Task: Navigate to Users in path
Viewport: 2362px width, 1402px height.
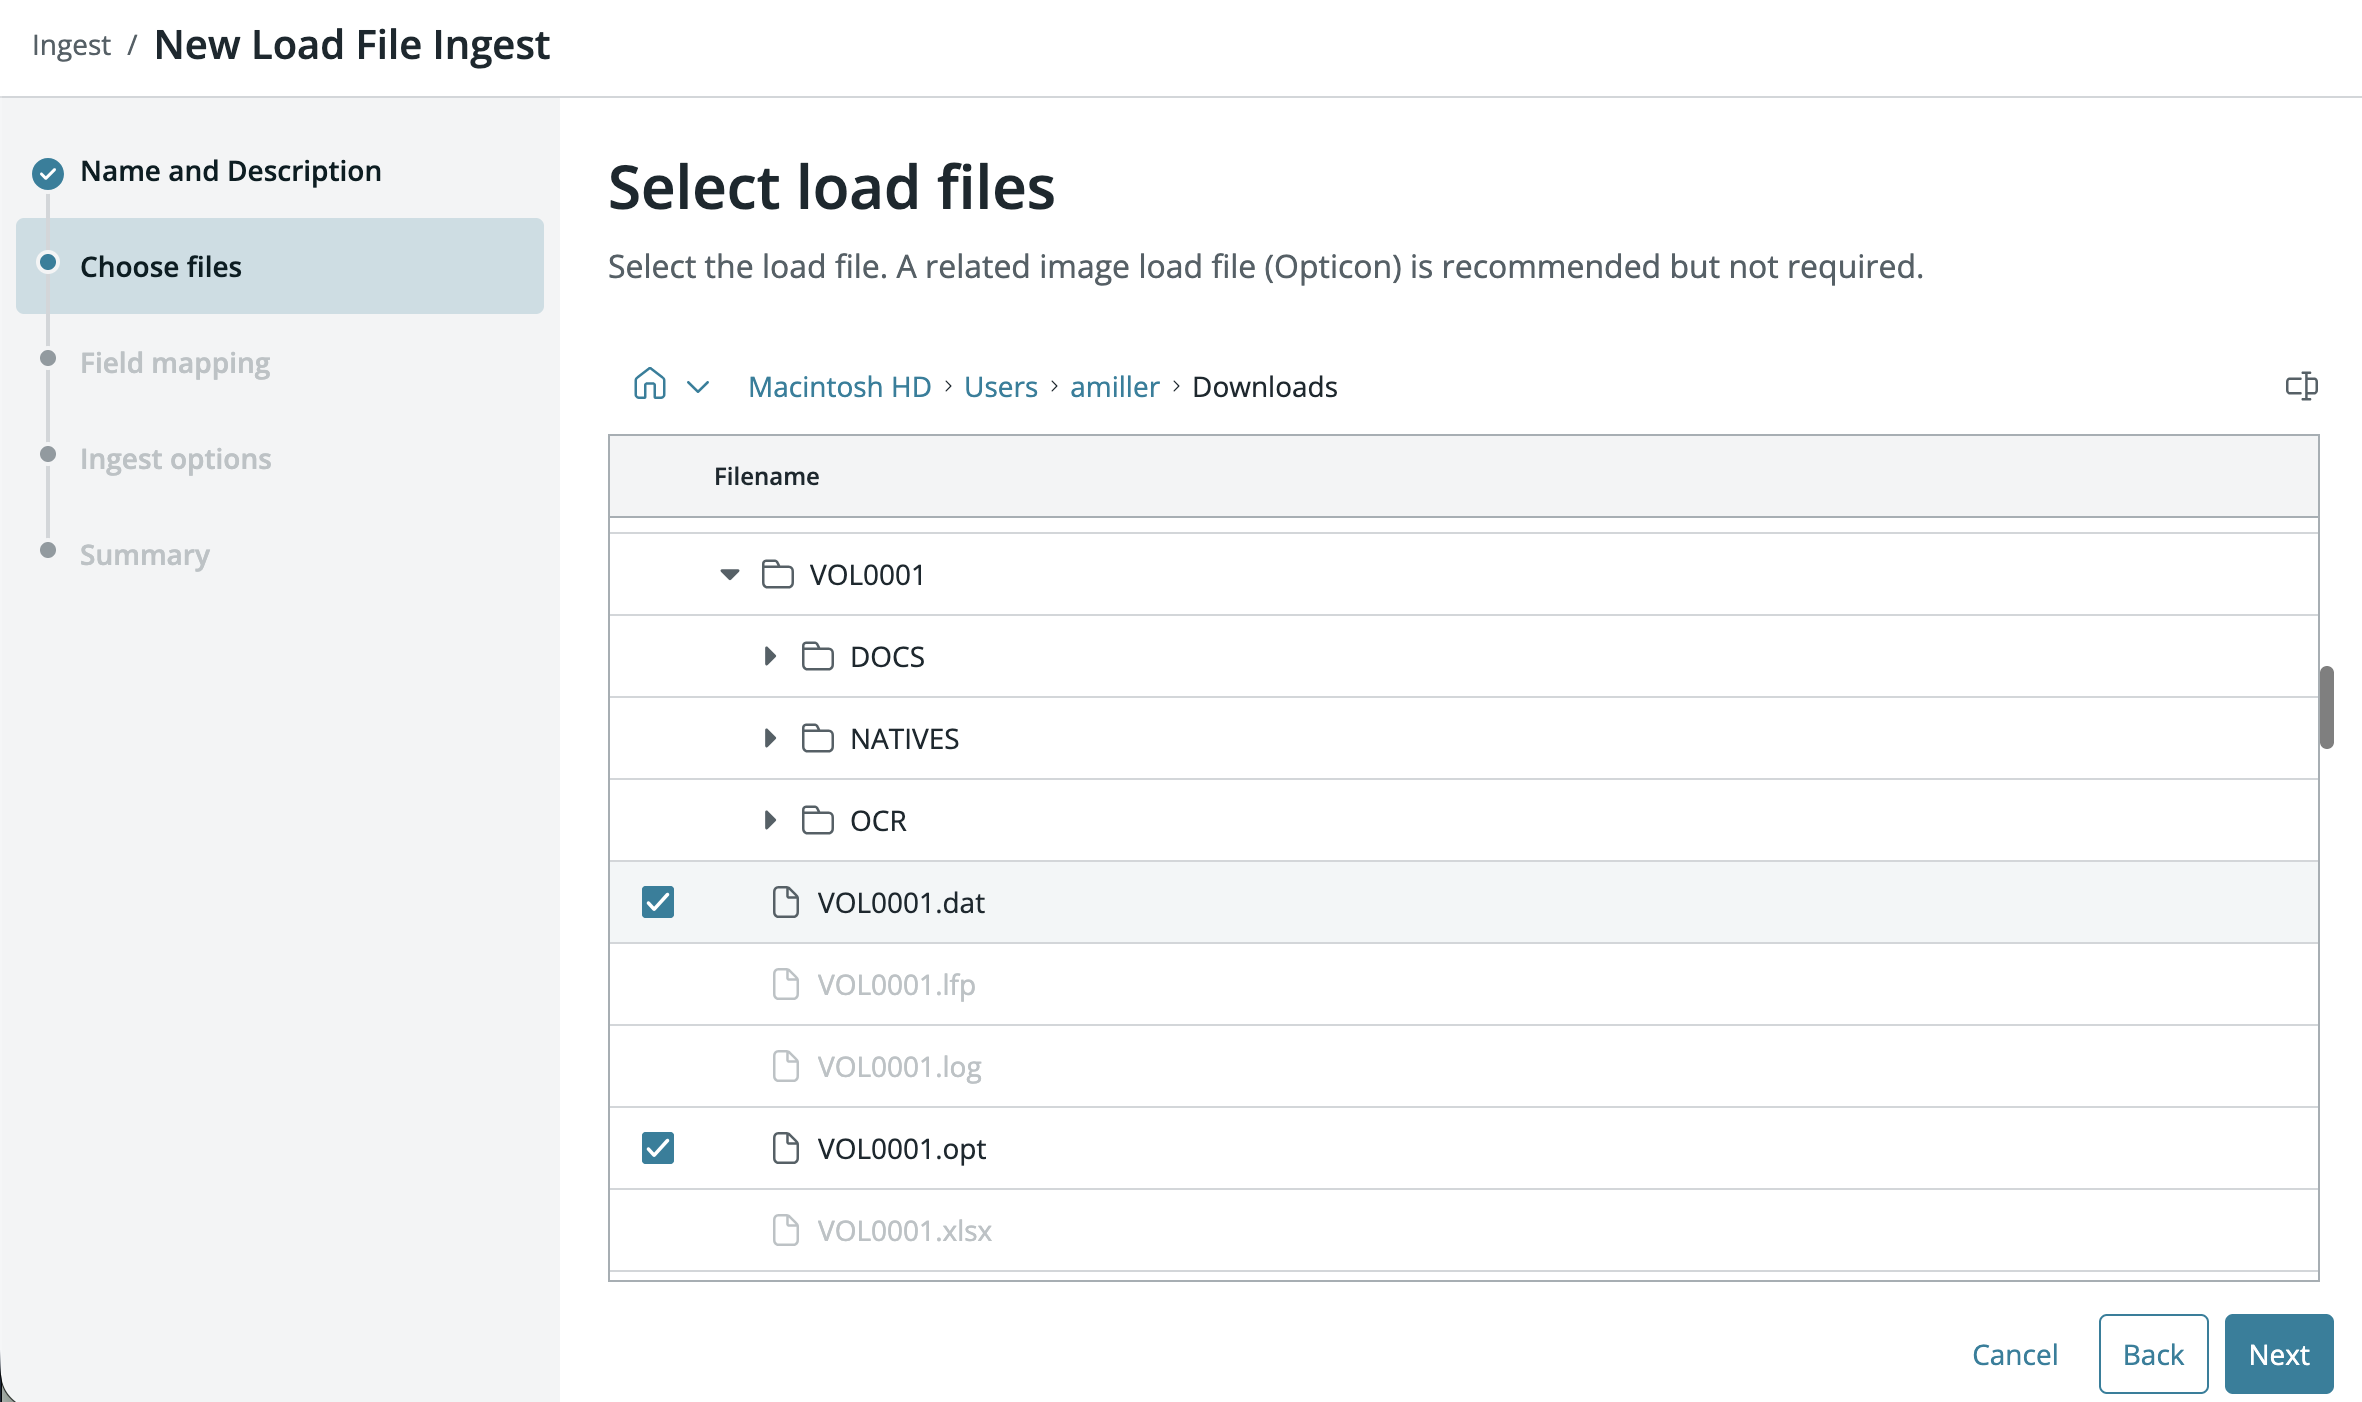Action: pyautogui.click(x=1001, y=386)
